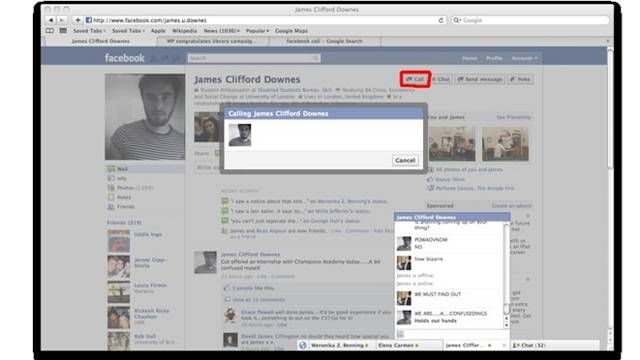
Task: Click the chat window scrollbar handle
Action: click(x=507, y=309)
